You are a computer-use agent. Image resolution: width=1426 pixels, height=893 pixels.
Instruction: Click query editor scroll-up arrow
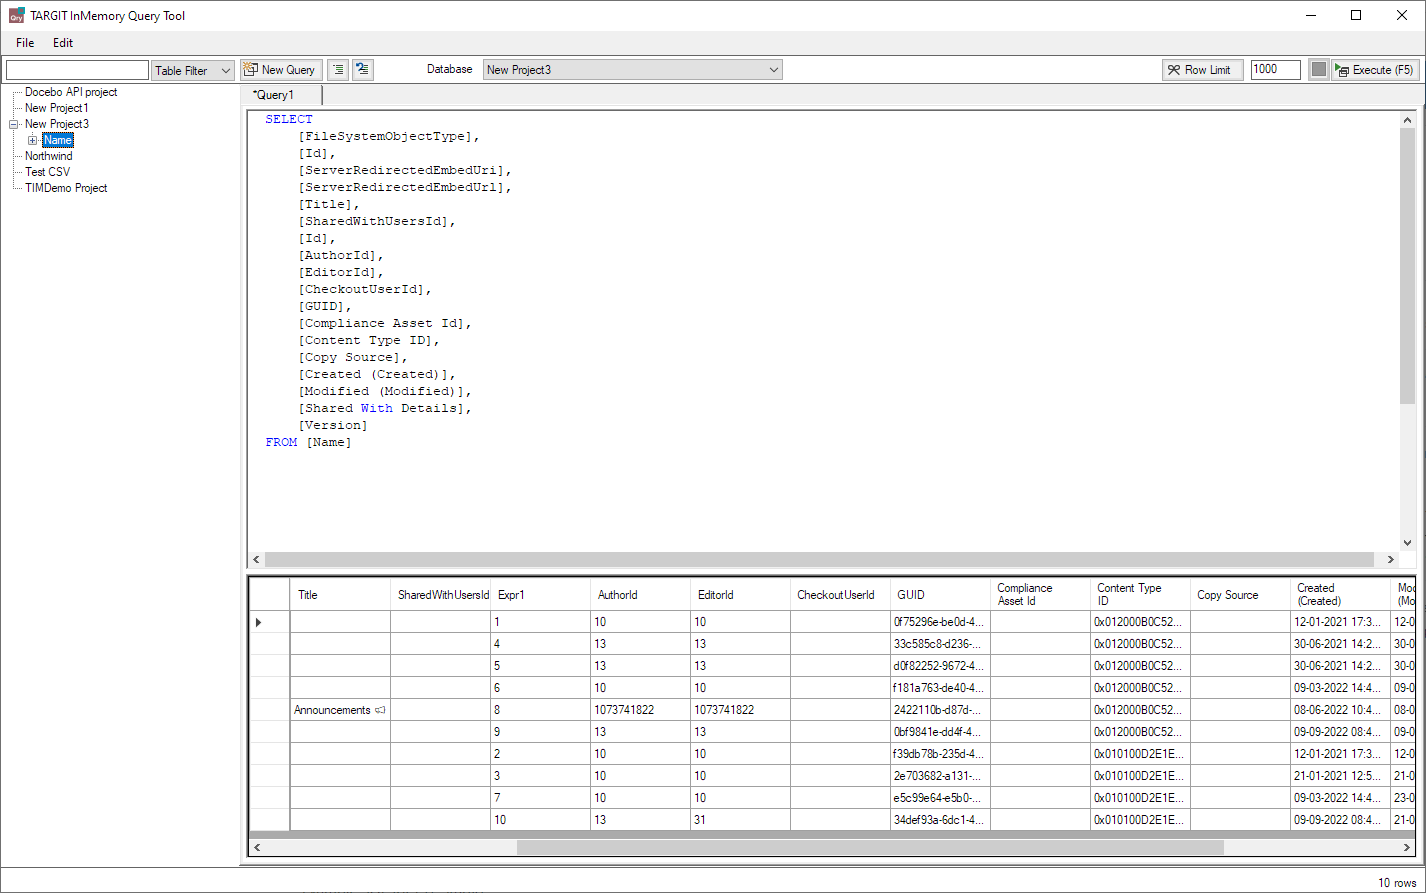(x=1408, y=119)
